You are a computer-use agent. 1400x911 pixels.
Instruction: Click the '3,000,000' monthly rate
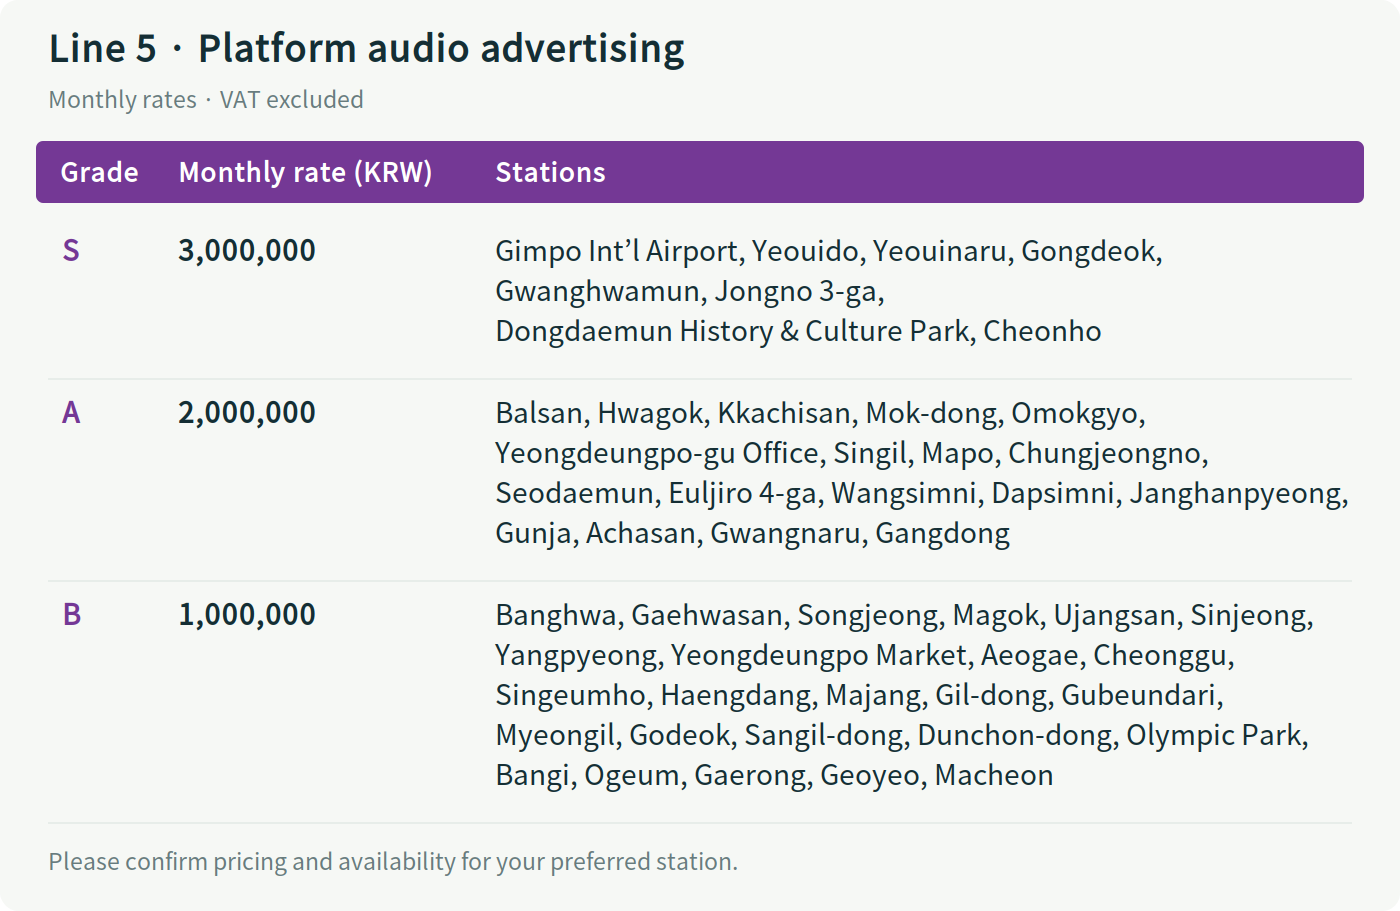pyautogui.click(x=247, y=250)
